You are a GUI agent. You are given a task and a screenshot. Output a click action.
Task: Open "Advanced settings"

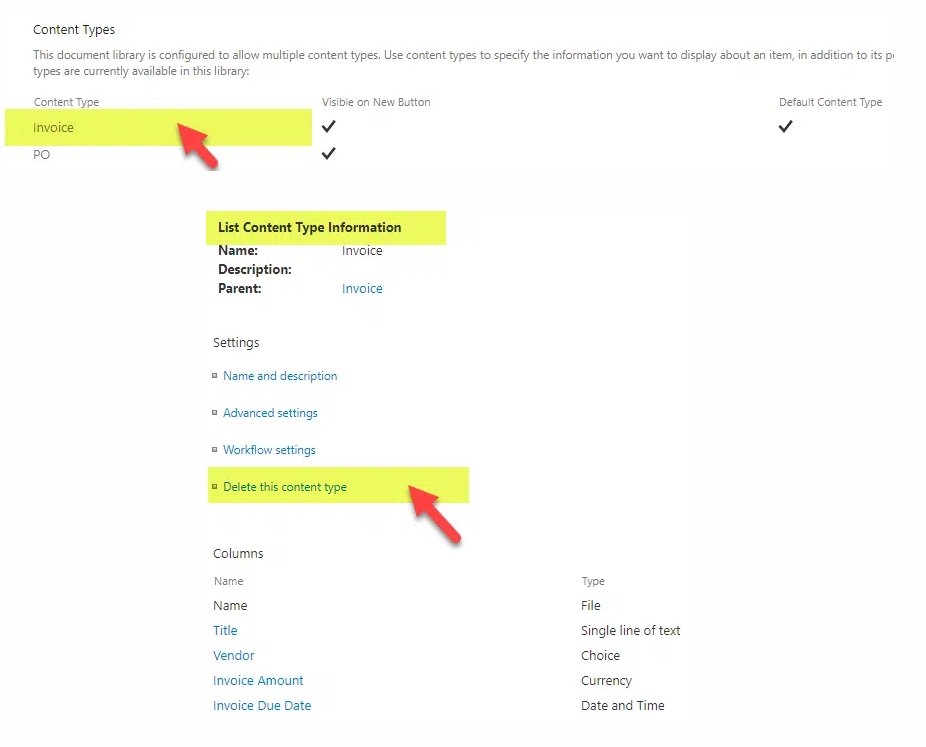coord(270,412)
